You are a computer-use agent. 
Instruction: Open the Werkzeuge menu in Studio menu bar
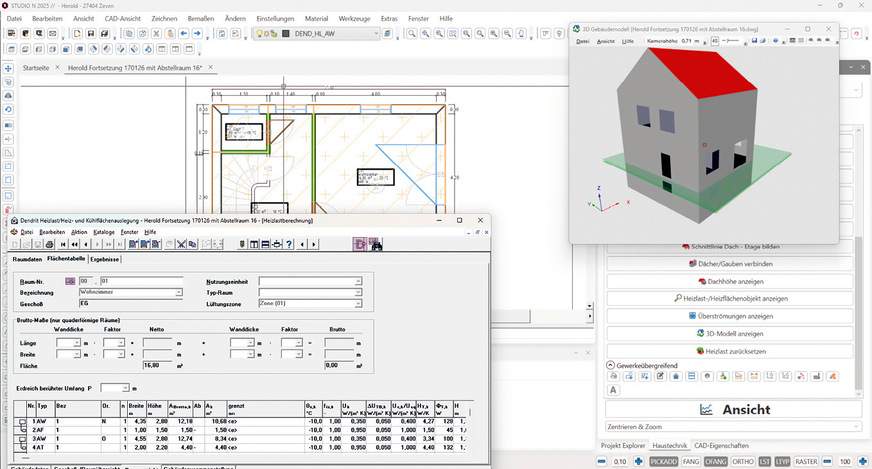pos(354,18)
